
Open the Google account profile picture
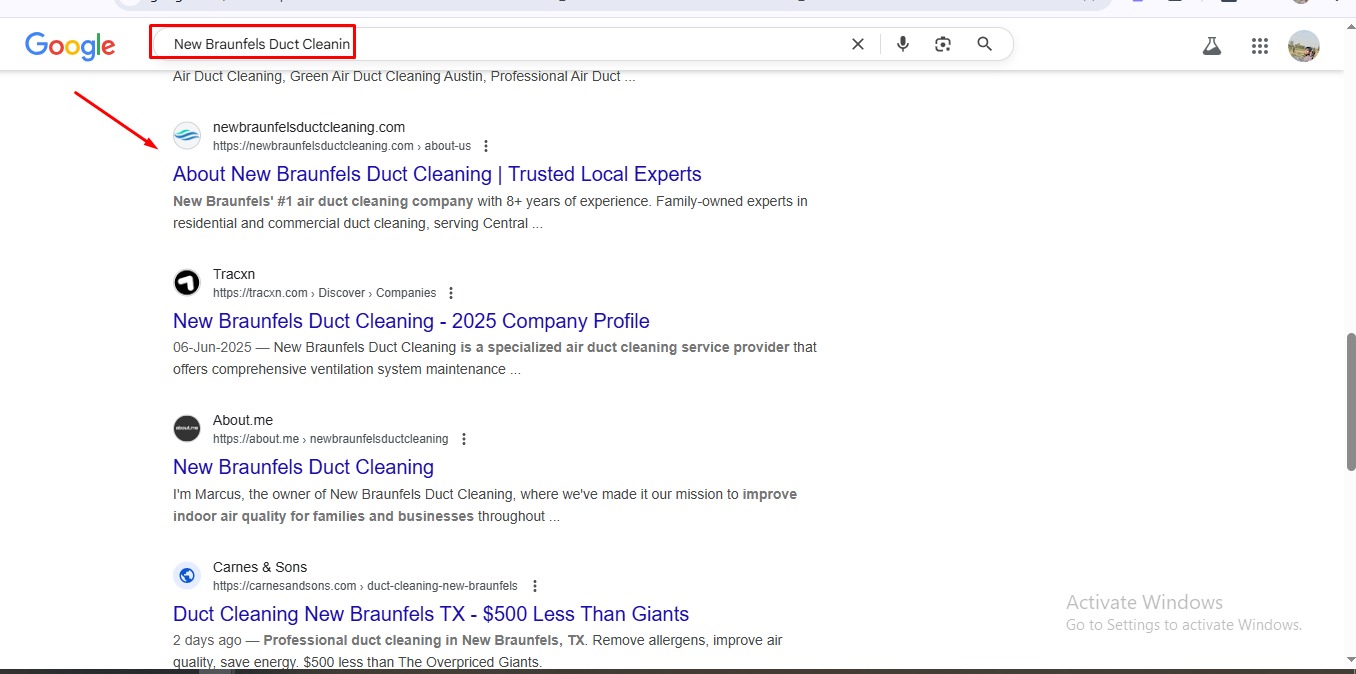1303,46
